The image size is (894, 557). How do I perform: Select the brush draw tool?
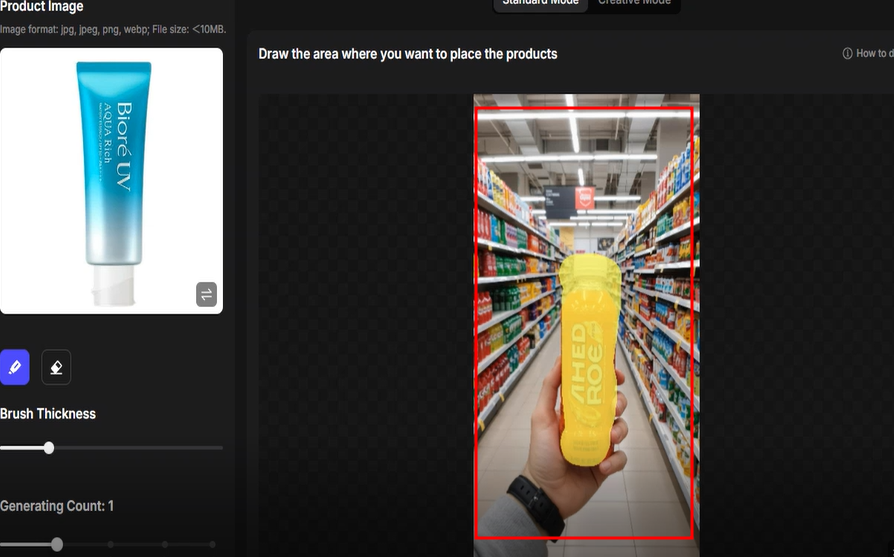(15, 367)
